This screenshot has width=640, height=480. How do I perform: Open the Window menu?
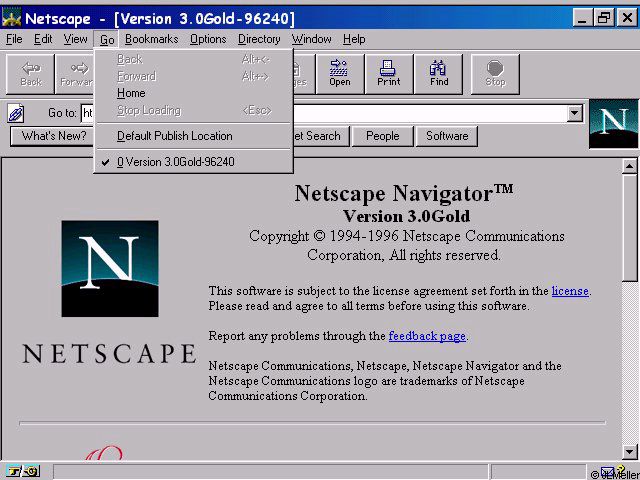(311, 39)
